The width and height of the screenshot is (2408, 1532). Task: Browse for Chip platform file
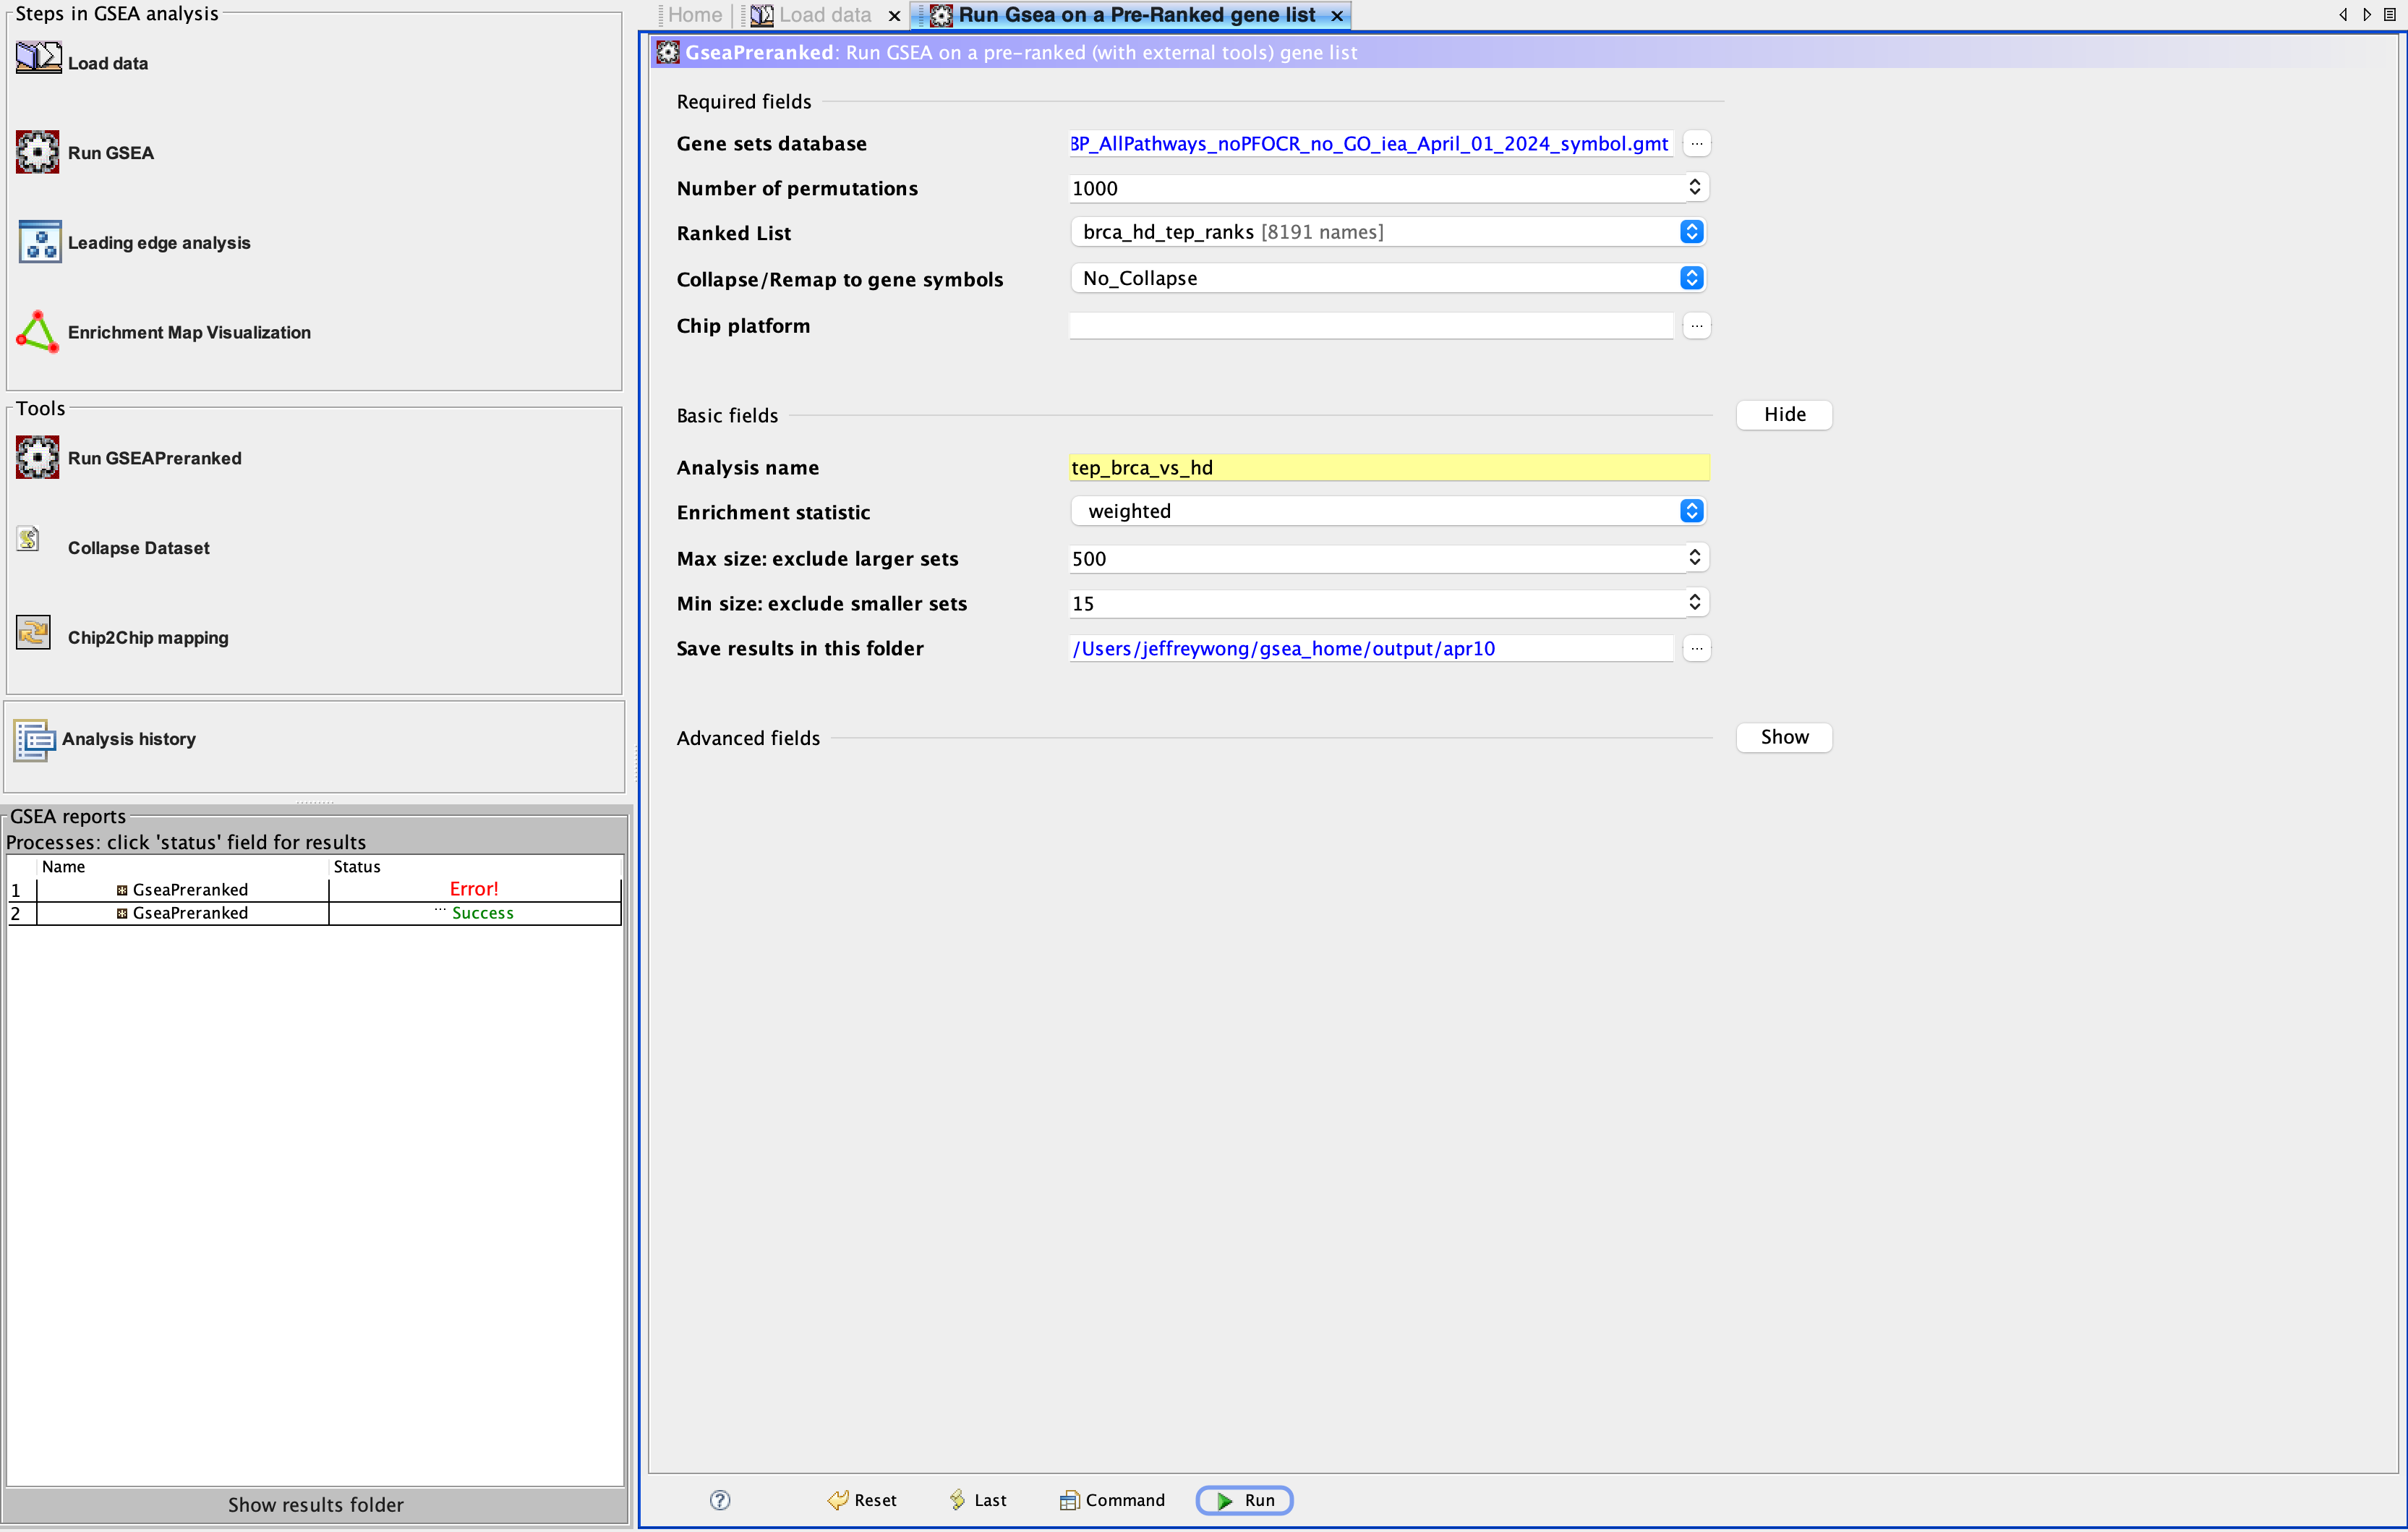coord(1697,325)
